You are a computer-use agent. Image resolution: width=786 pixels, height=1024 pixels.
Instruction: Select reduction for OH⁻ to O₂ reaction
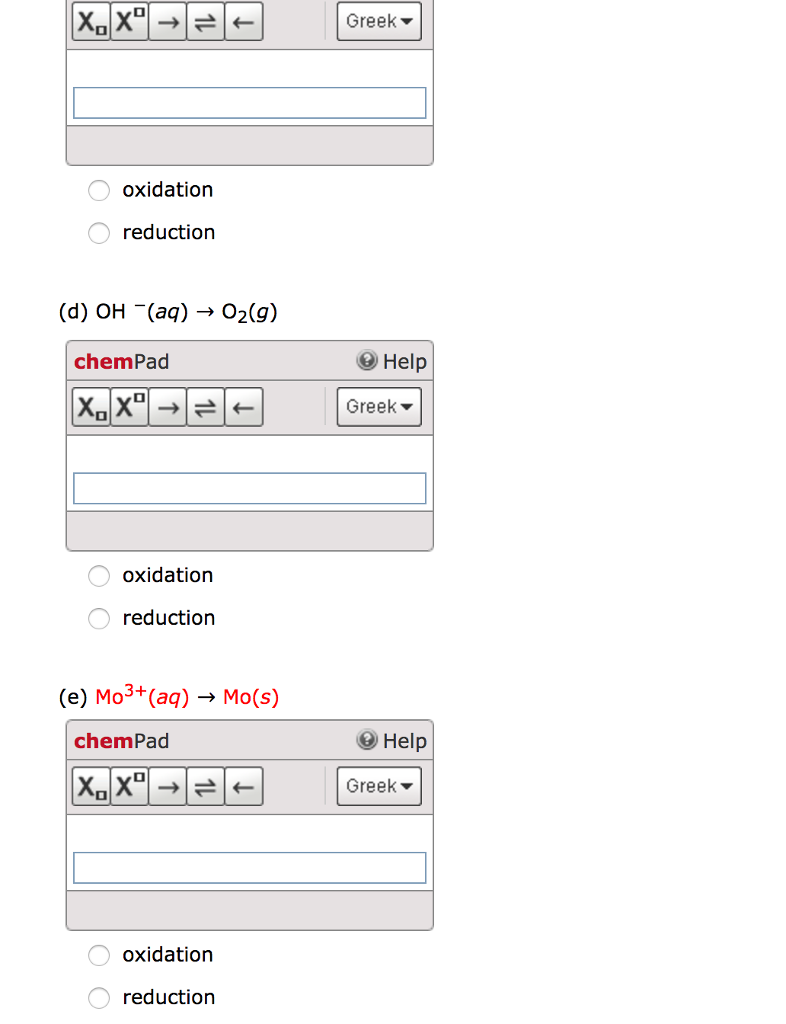click(99, 619)
